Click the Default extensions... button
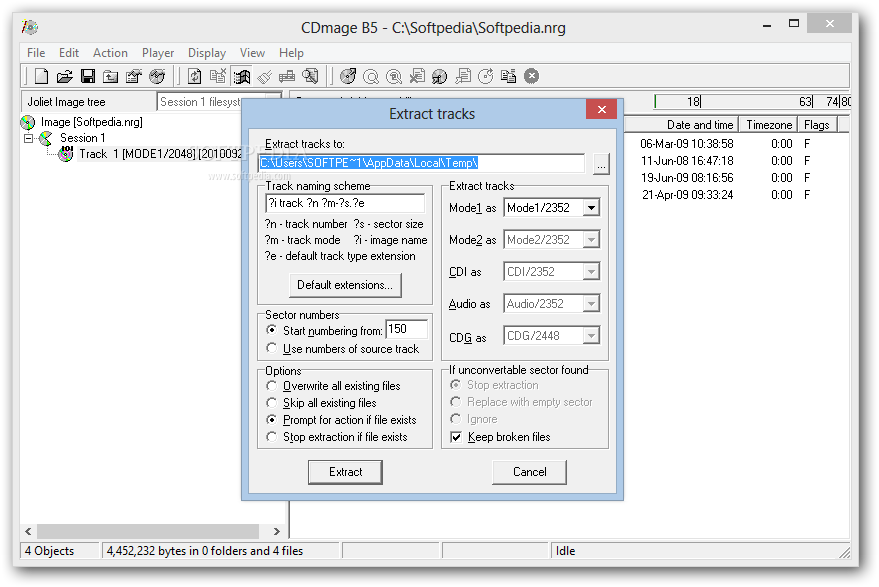879x587 pixels. pos(345,285)
